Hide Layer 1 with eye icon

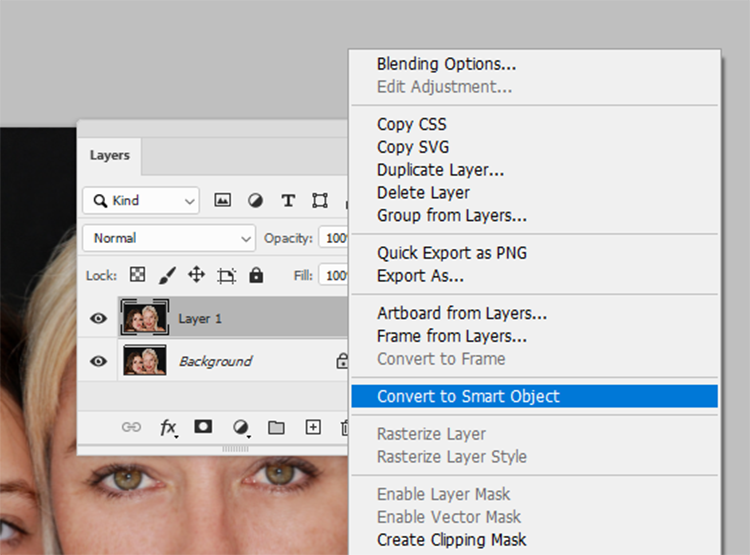pyautogui.click(x=99, y=318)
